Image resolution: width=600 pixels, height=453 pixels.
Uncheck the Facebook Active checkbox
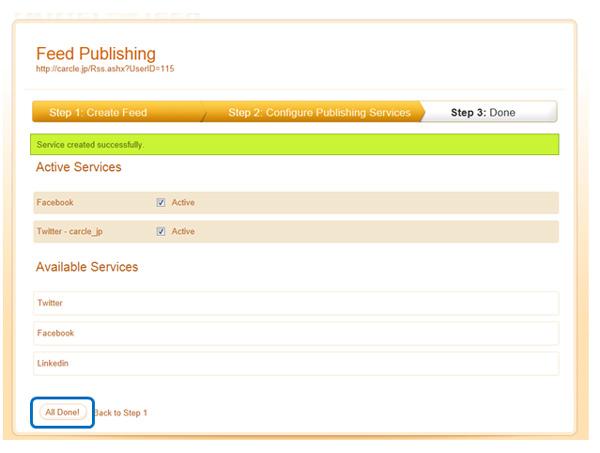(x=161, y=203)
